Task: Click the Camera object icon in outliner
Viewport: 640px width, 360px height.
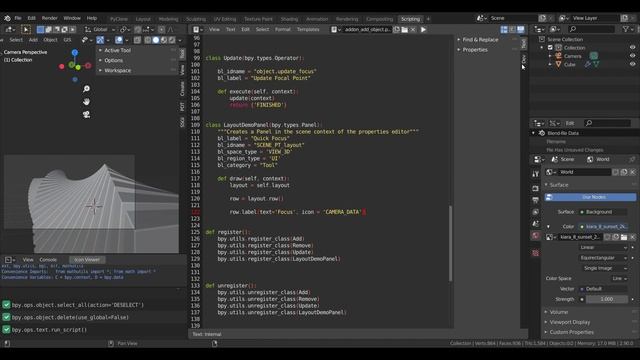Action: 558,56
